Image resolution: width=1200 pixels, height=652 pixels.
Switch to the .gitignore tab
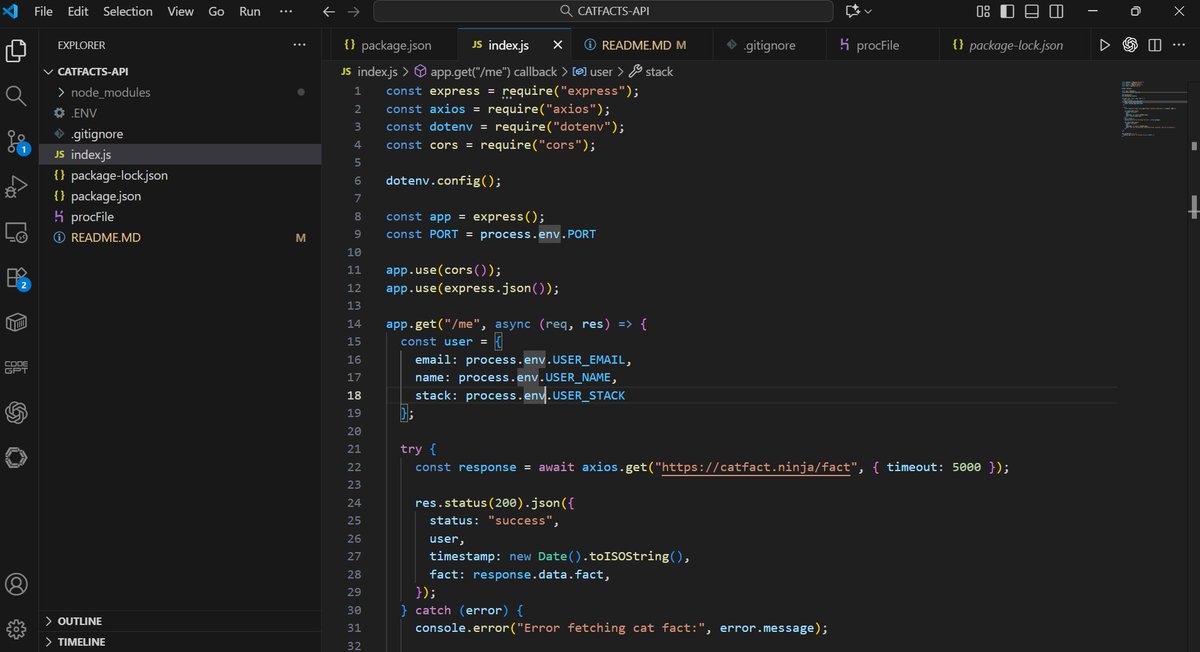770,45
